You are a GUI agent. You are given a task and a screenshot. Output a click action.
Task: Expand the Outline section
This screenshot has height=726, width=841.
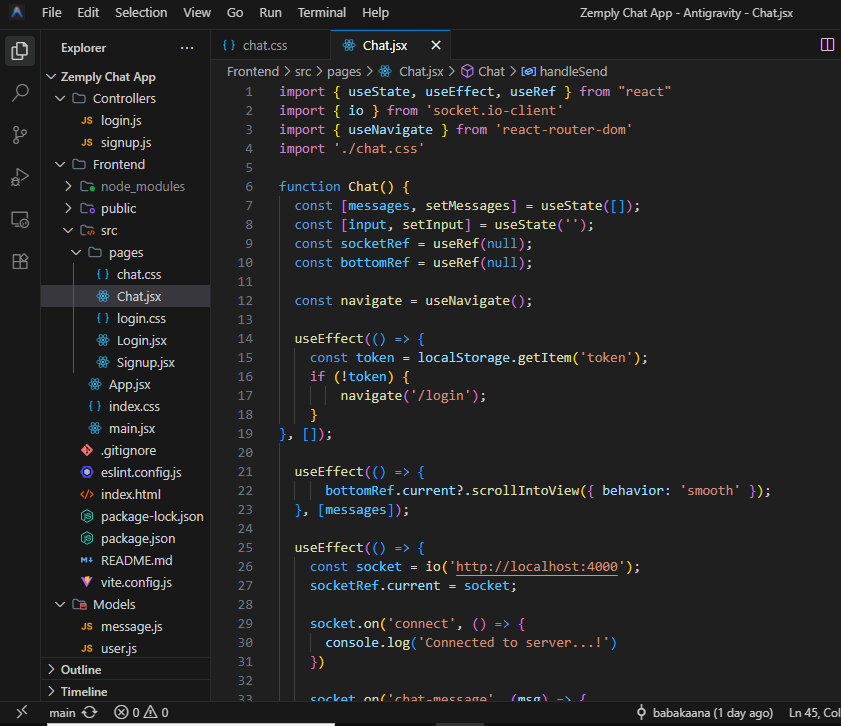tap(126, 670)
